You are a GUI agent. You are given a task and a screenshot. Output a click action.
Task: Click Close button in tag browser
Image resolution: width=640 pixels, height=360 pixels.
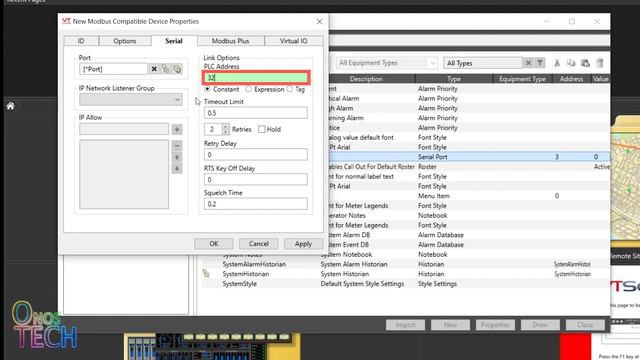pos(585,325)
